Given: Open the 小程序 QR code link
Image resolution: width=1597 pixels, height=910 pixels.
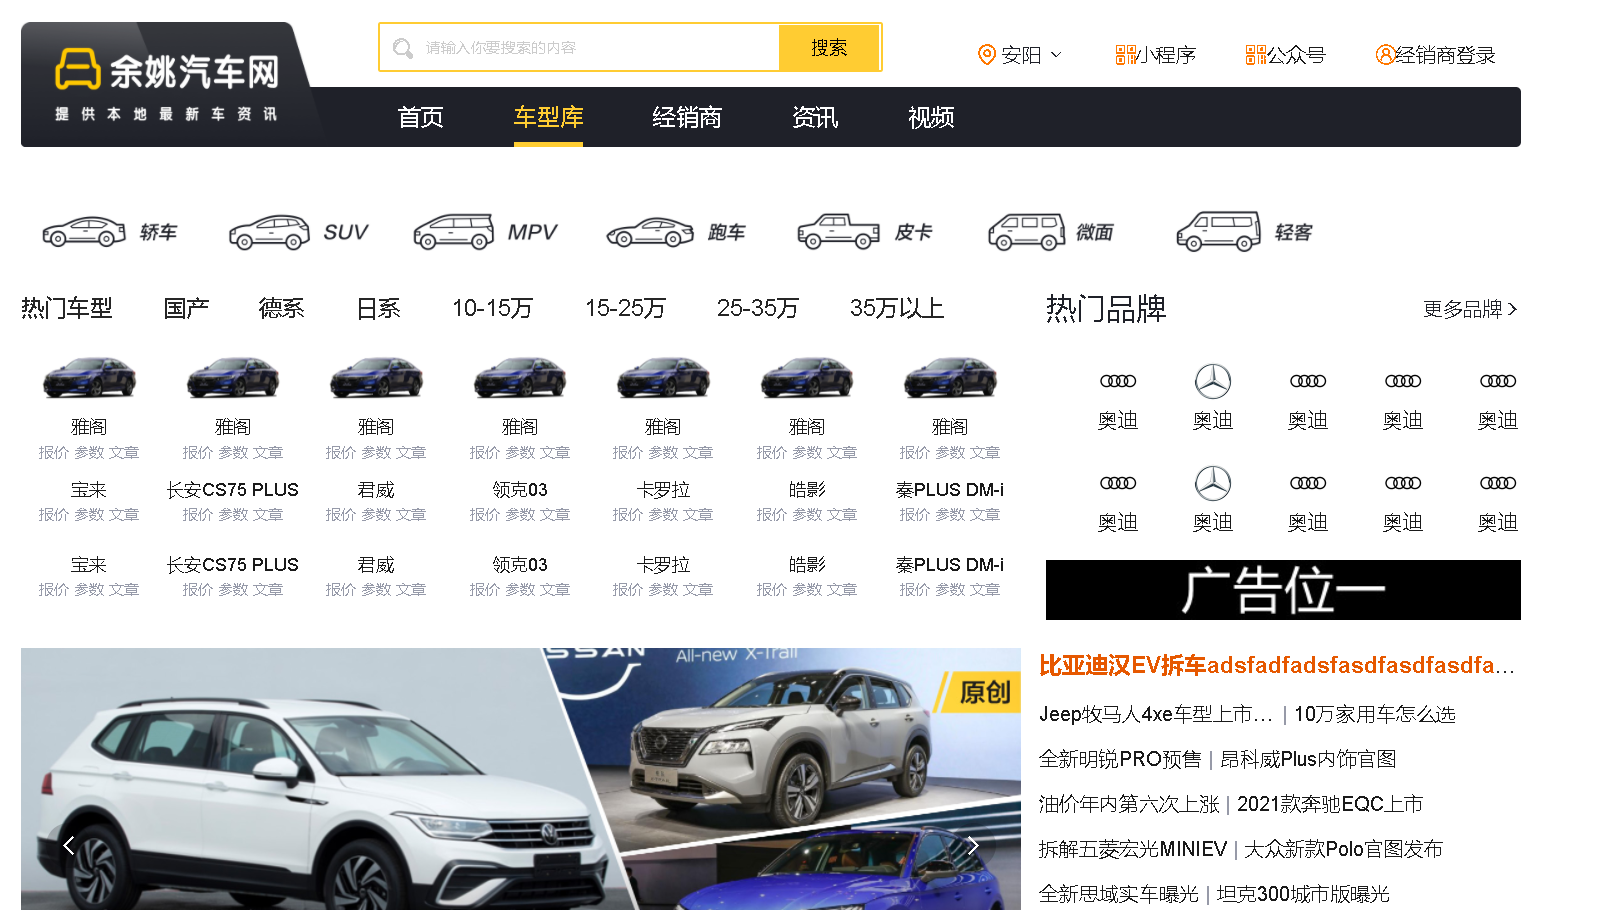Looking at the screenshot, I should [x=1155, y=55].
